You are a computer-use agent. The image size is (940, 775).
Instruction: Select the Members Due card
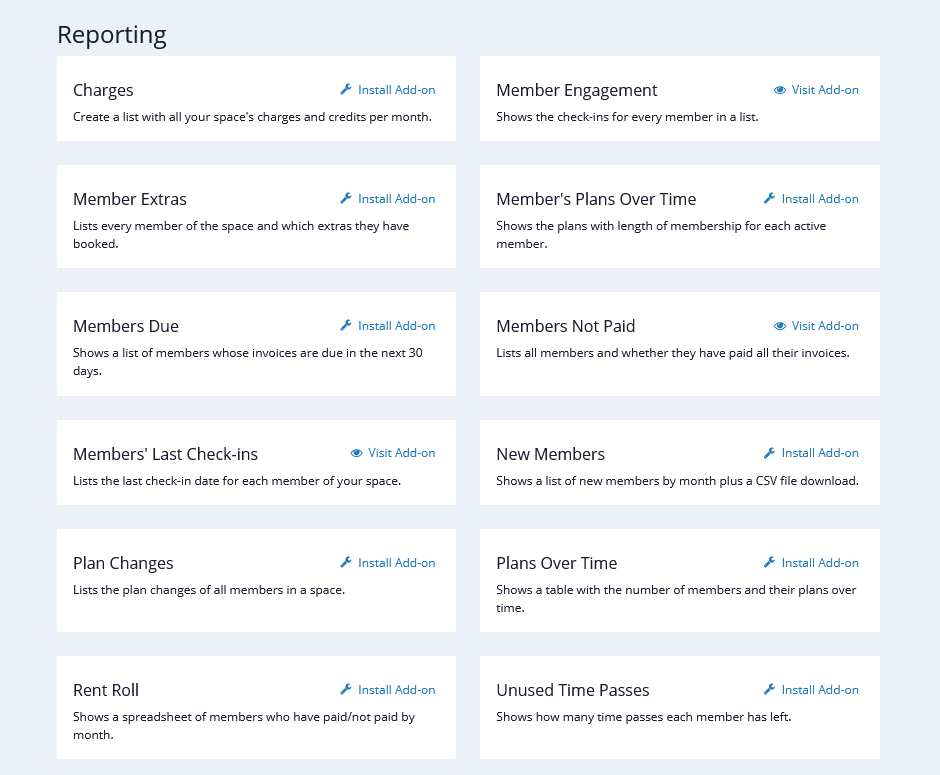tap(256, 344)
